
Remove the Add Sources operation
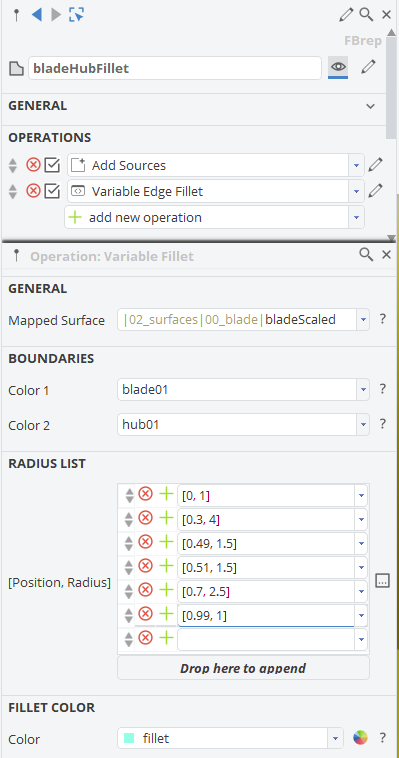[33, 165]
